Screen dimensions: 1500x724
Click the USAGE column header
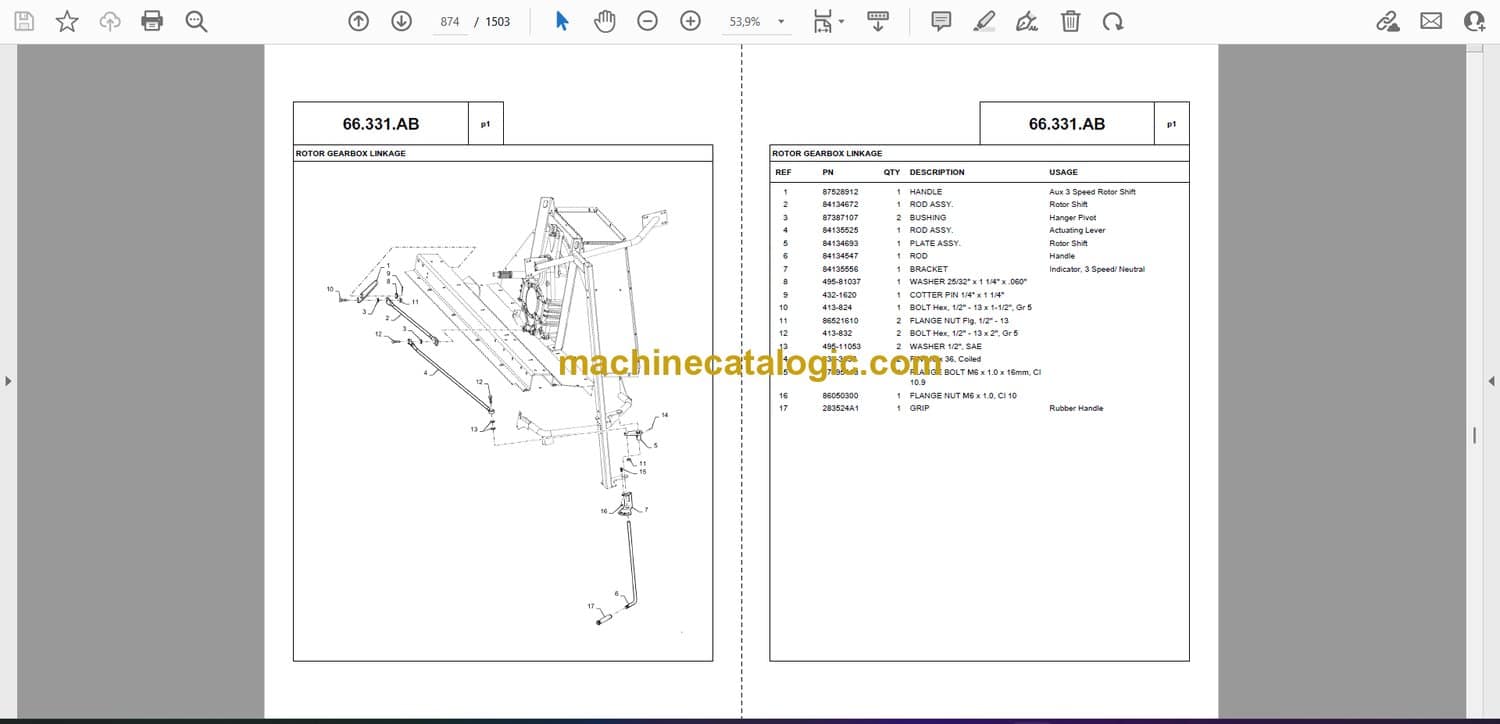[x=1063, y=172]
